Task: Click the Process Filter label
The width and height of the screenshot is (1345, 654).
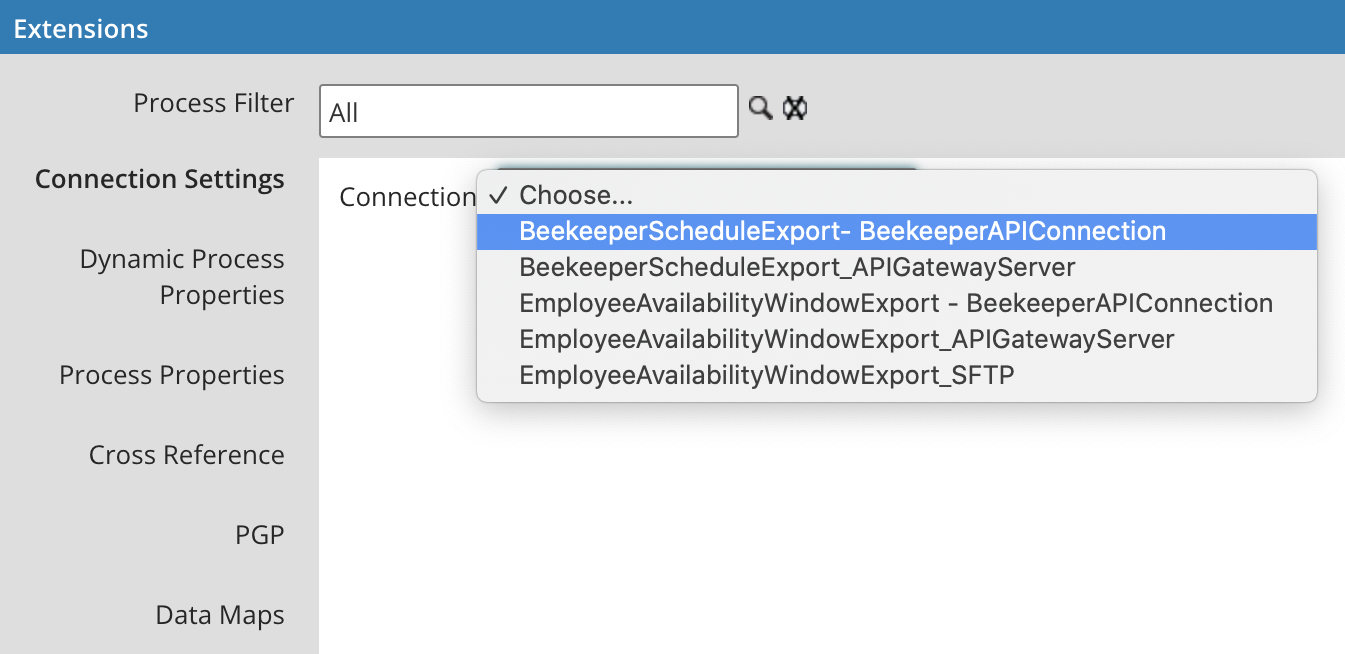Action: (214, 103)
